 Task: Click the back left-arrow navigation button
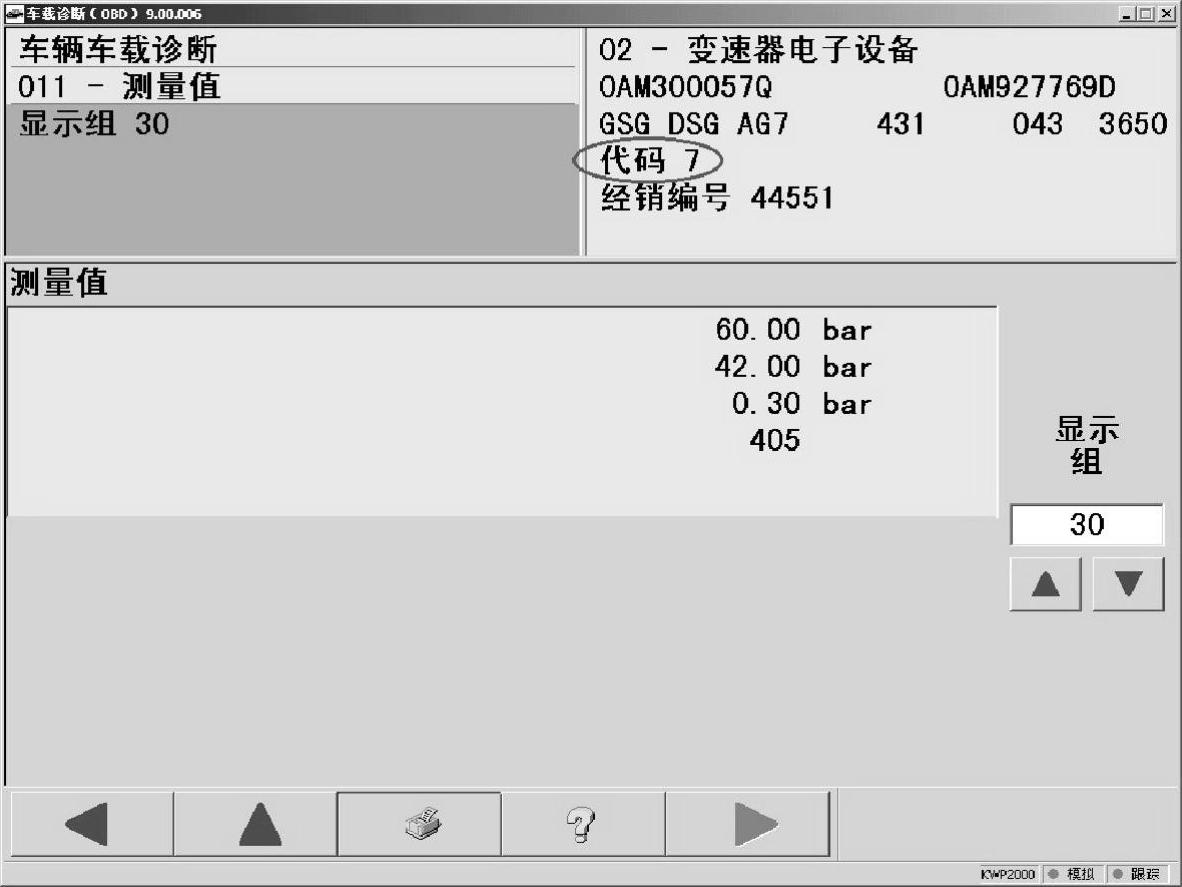92,824
